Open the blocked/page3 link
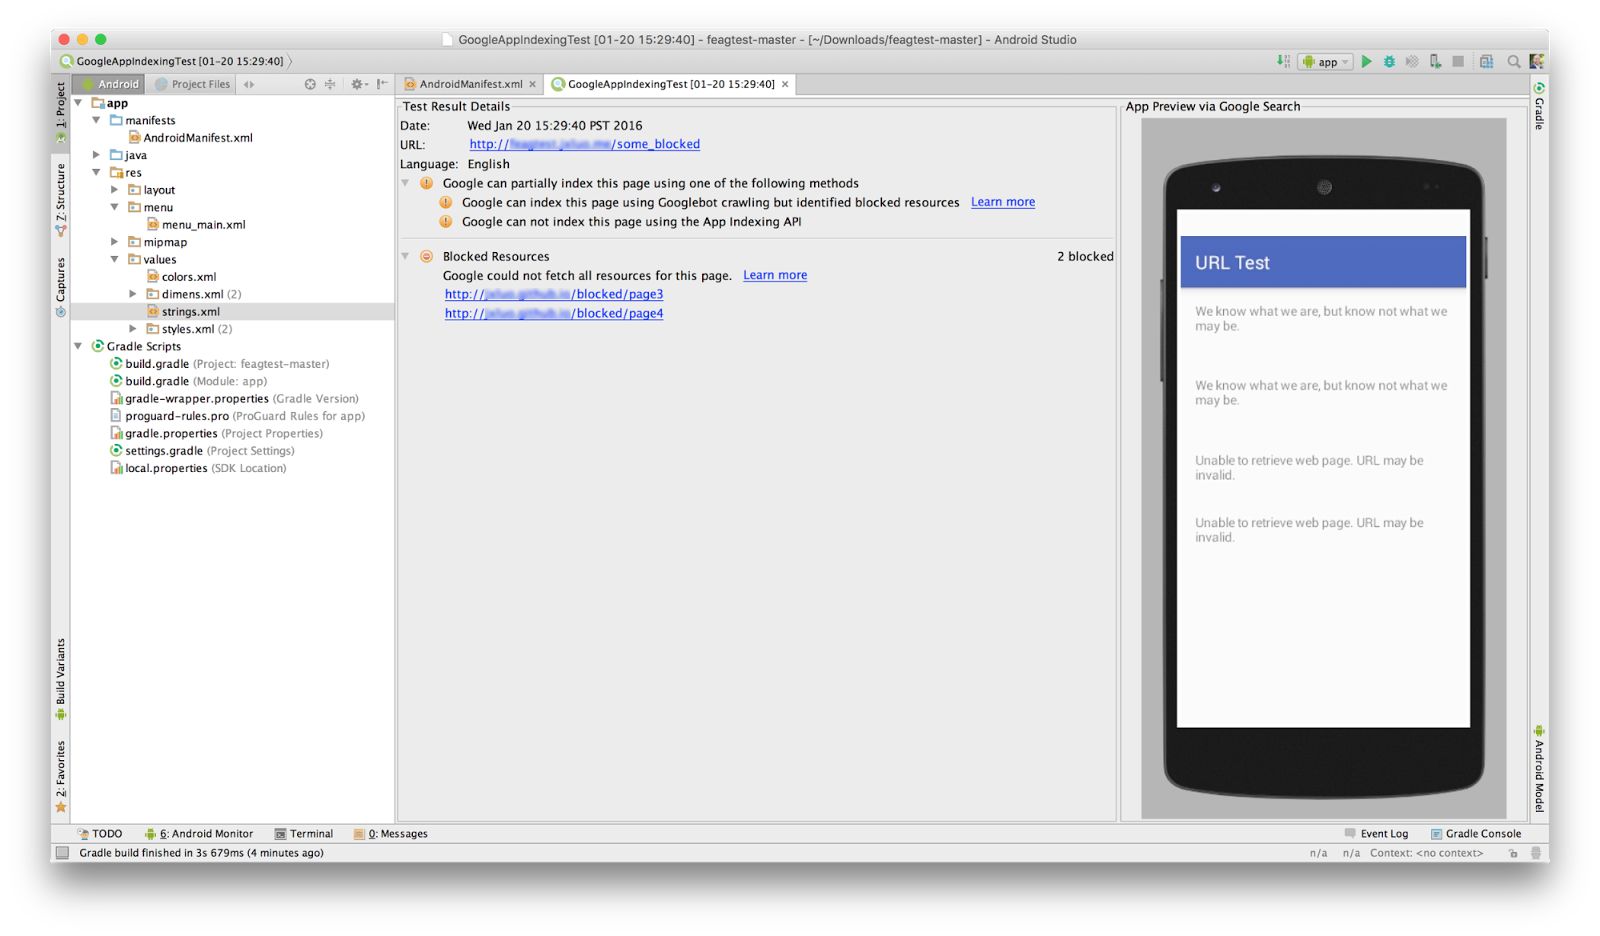This screenshot has width=1600, height=936. (x=554, y=294)
